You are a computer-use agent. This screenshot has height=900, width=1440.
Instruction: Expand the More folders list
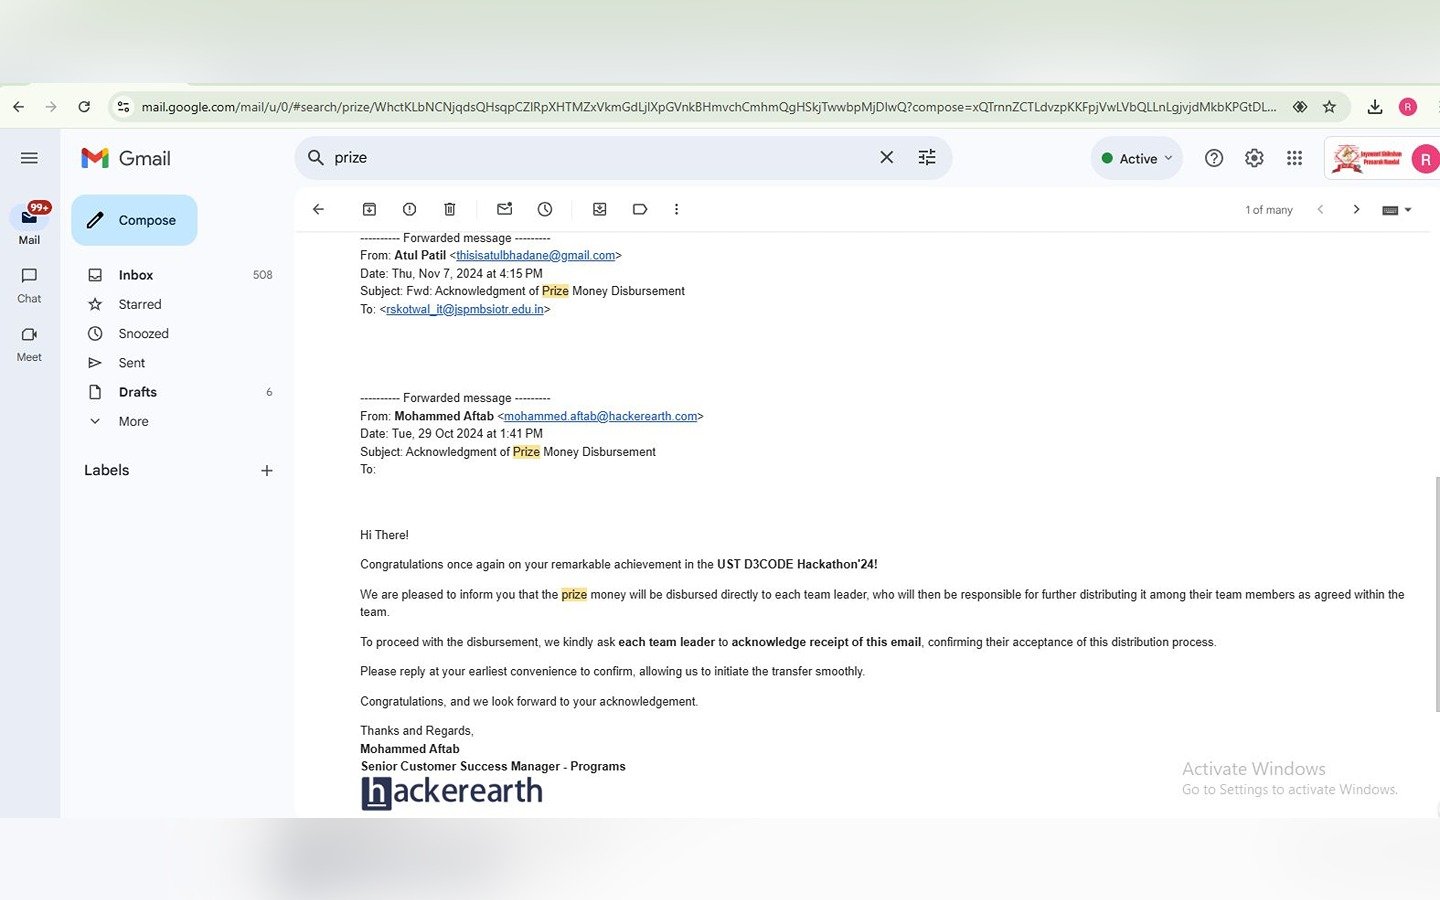(x=133, y=422)
